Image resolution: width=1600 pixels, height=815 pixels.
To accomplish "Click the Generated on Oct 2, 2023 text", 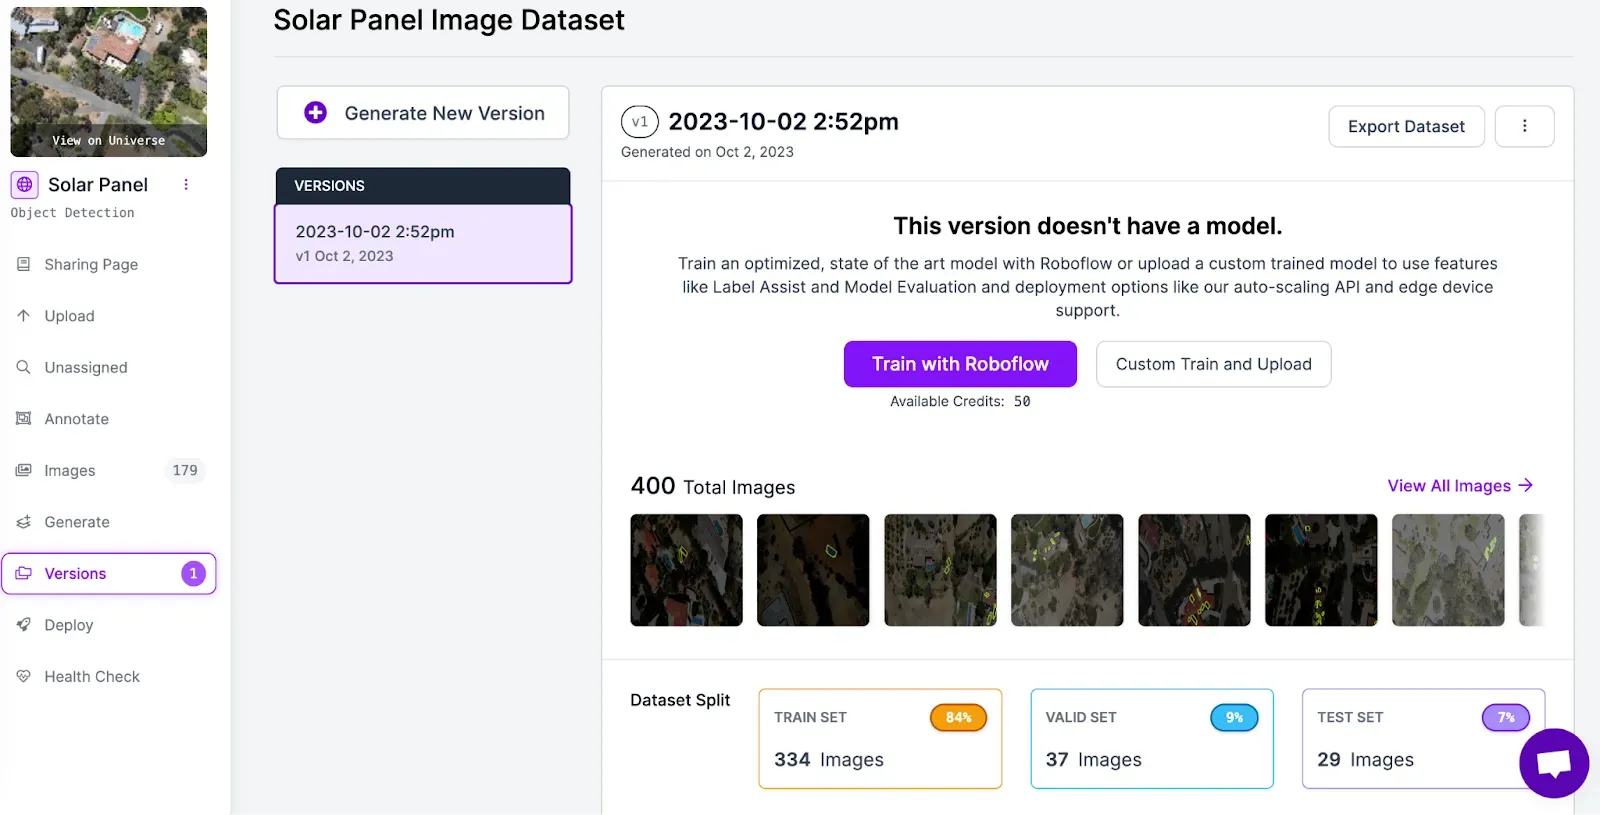I will [x=707, y=152].
